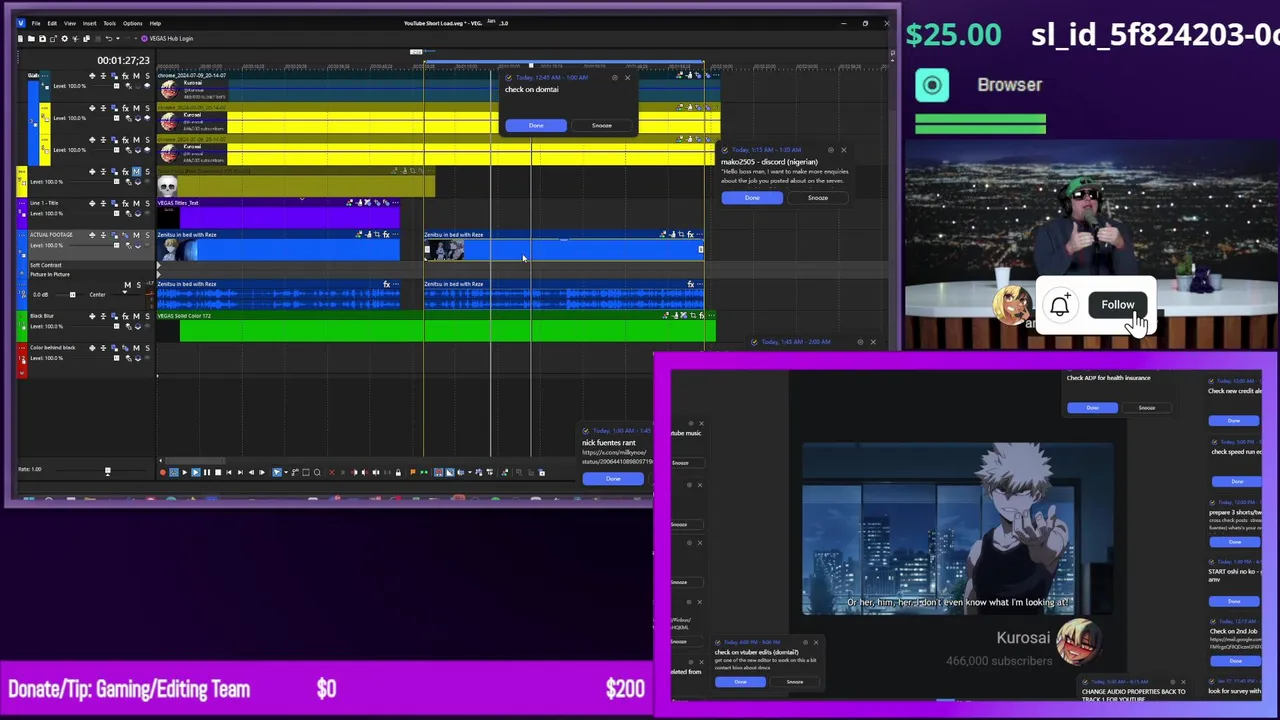Open the Options menu in VEGAS
Viewport: 1280px width, 720px height.
(x=133, y=23)
